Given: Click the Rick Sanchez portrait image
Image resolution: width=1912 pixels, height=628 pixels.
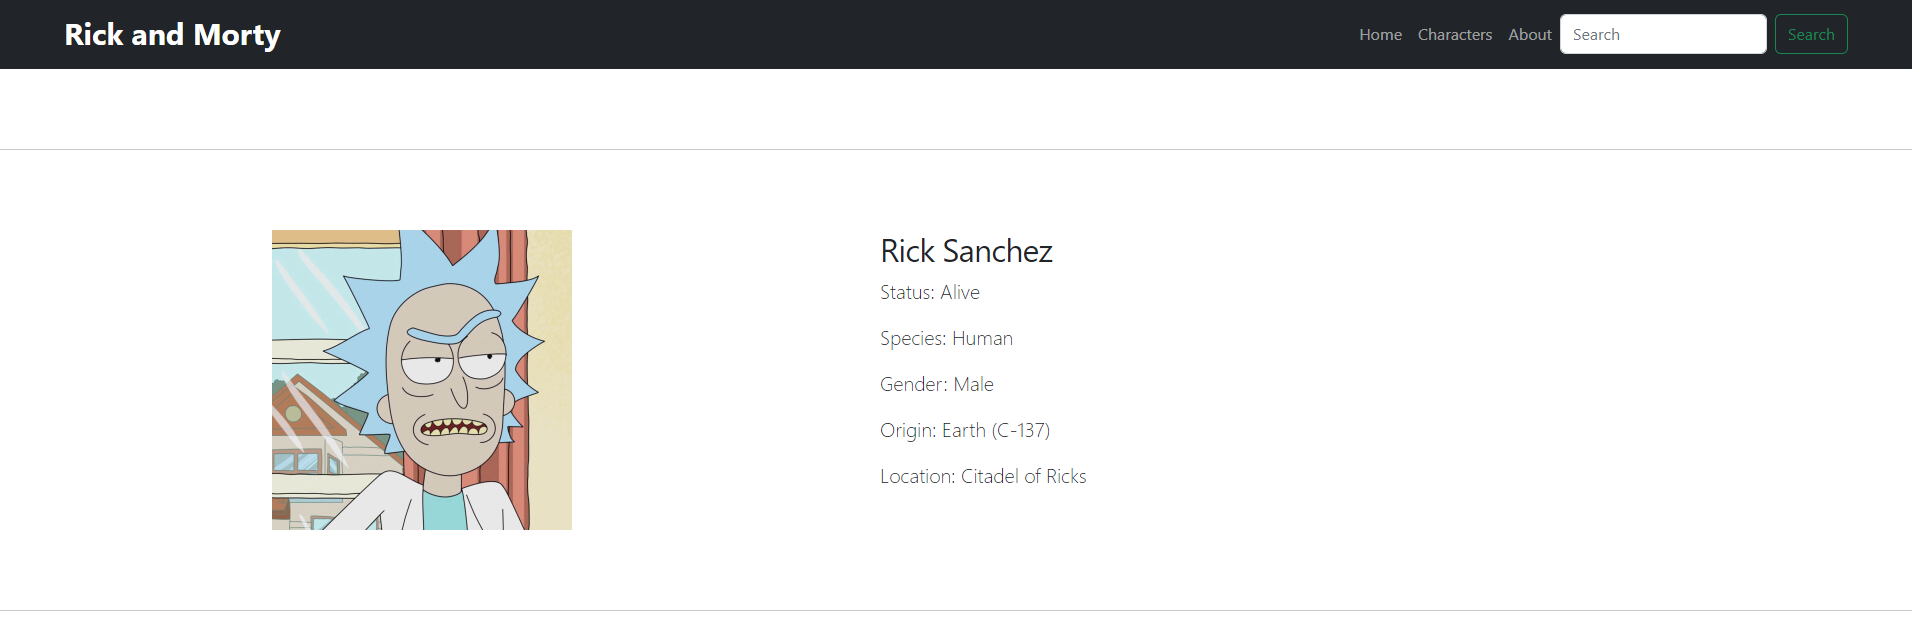Looking at the screenshot, I should point(421,380).
